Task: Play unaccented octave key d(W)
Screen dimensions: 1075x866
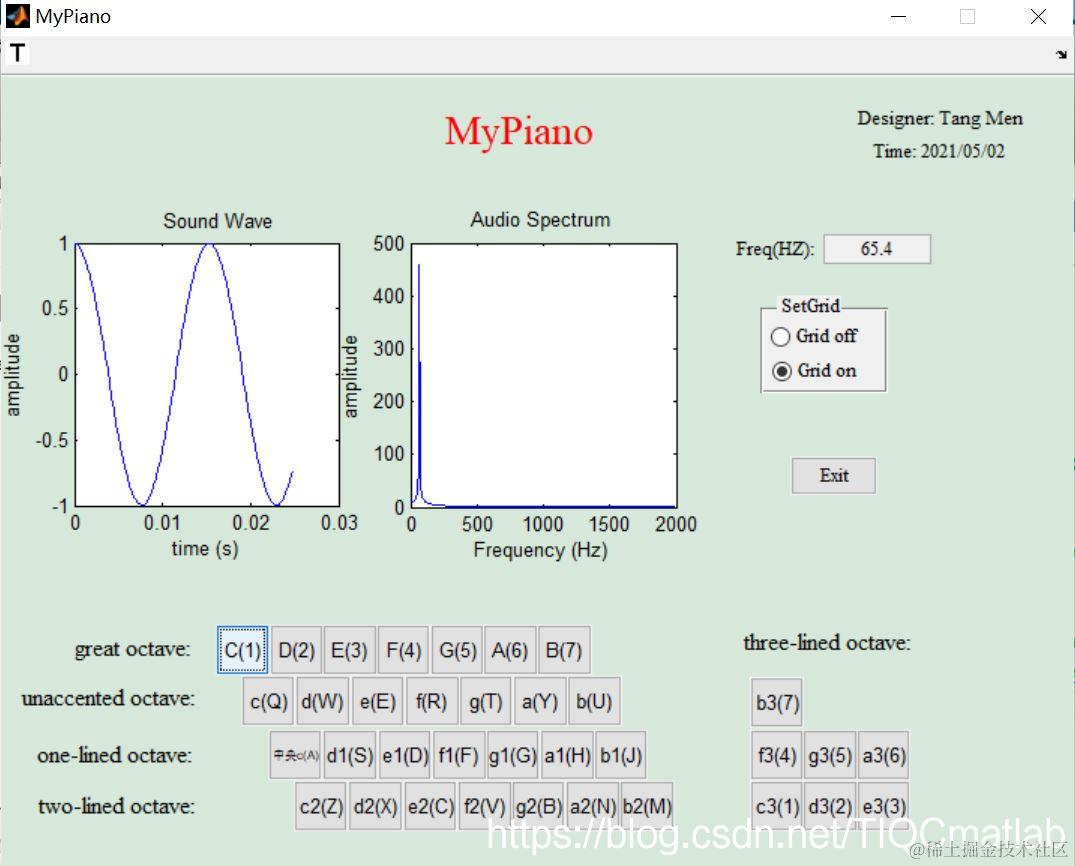Action: pyautogui.click(x=322, y=701)
